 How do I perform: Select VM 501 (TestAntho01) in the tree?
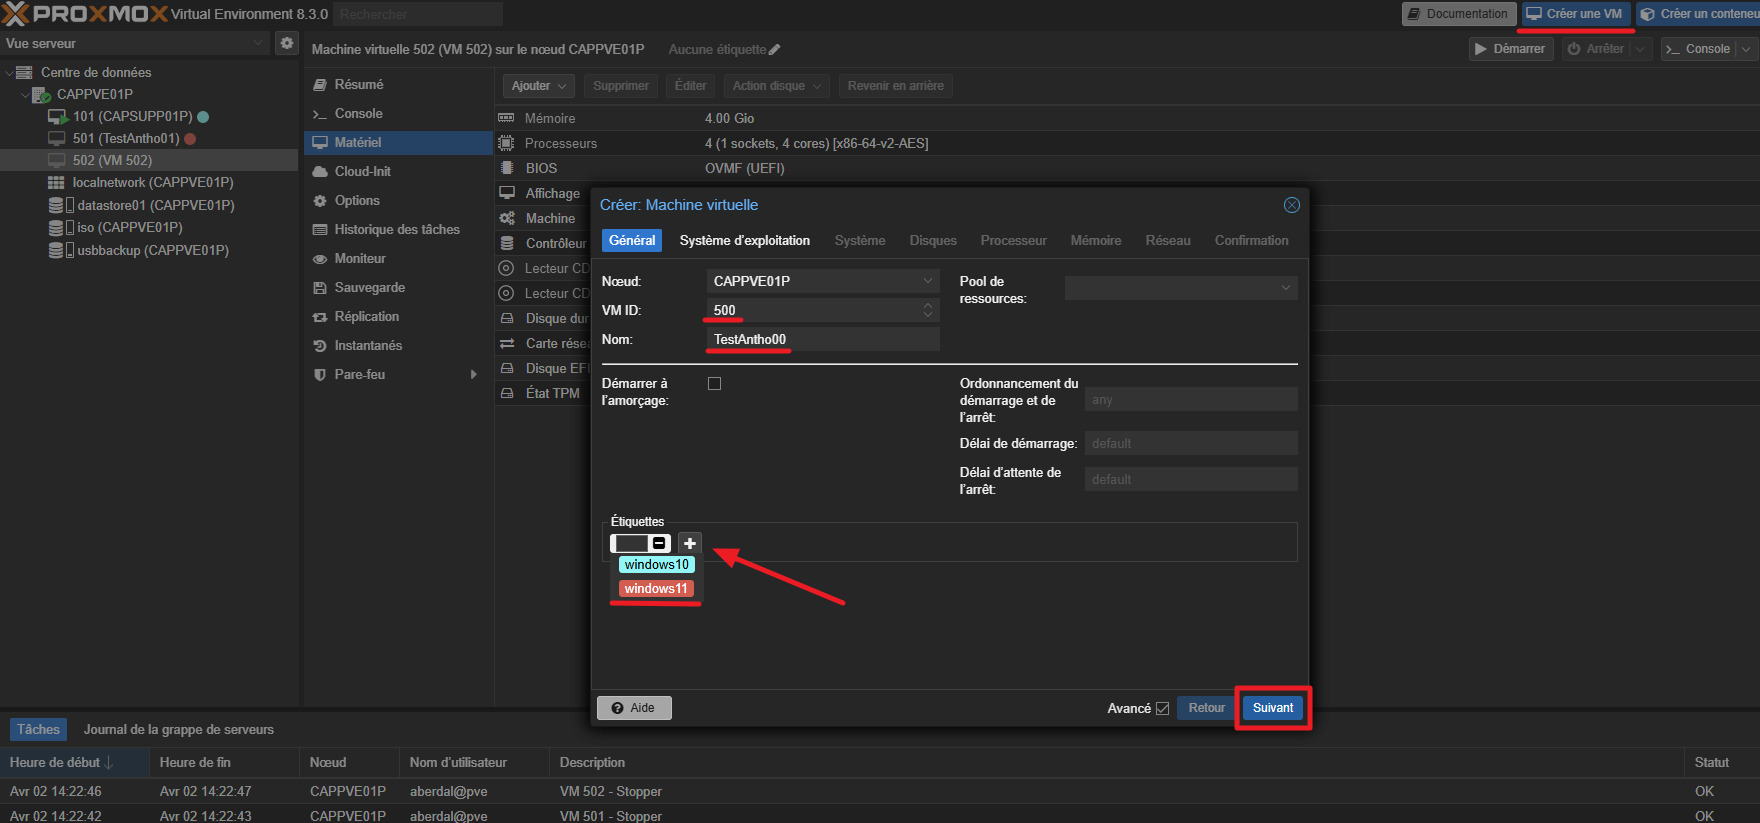tap(126, 138)
